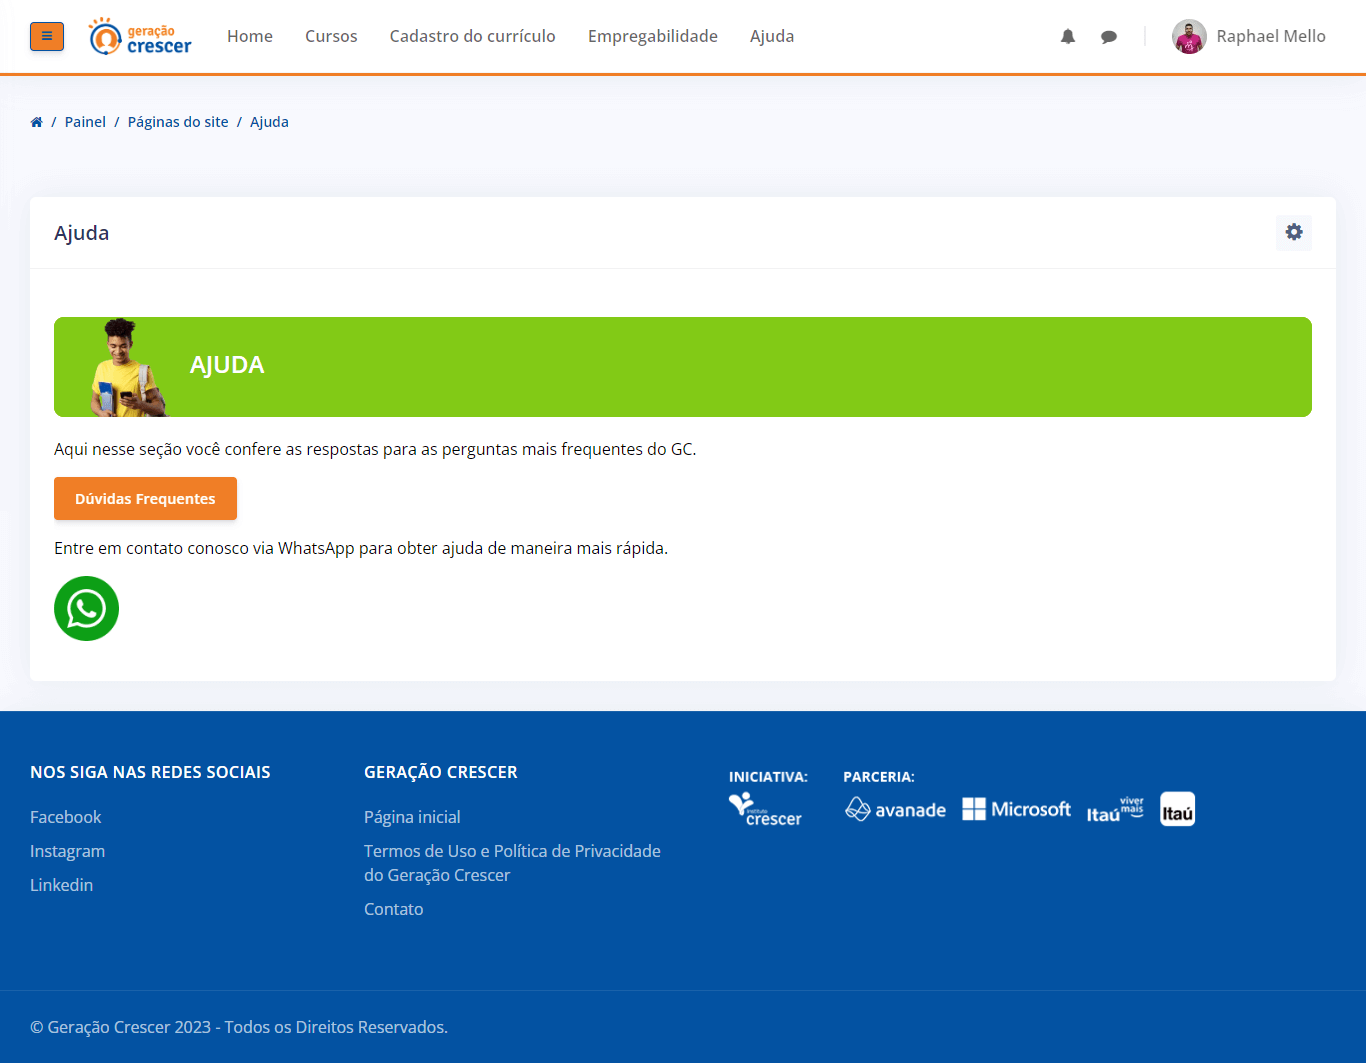Open the Instagram footer link
Screen dimensions: 1366x1063
pos(67,851)
